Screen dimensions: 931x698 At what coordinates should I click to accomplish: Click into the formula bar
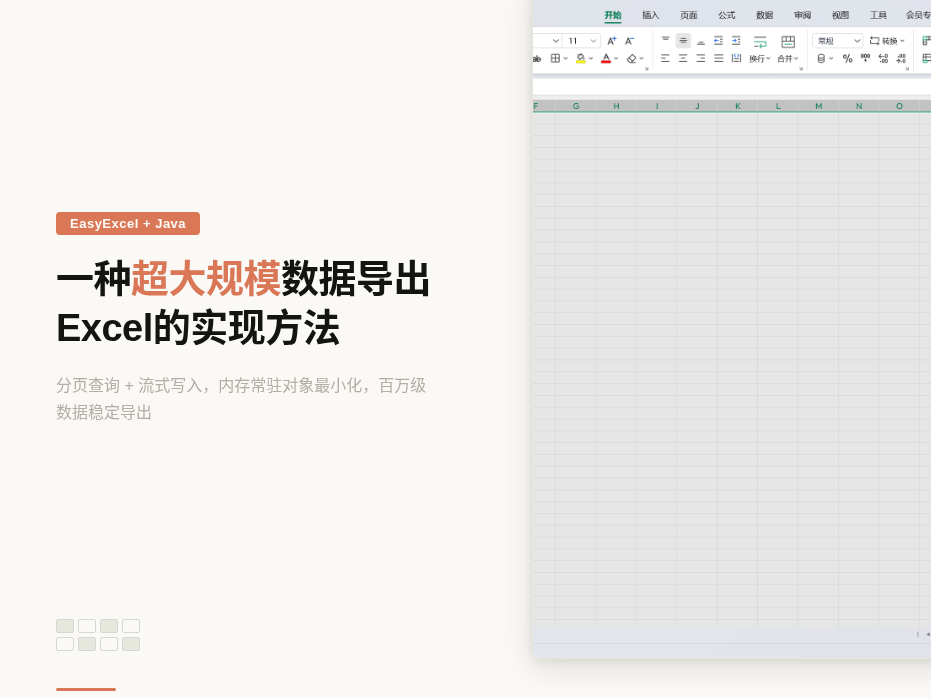732,87
